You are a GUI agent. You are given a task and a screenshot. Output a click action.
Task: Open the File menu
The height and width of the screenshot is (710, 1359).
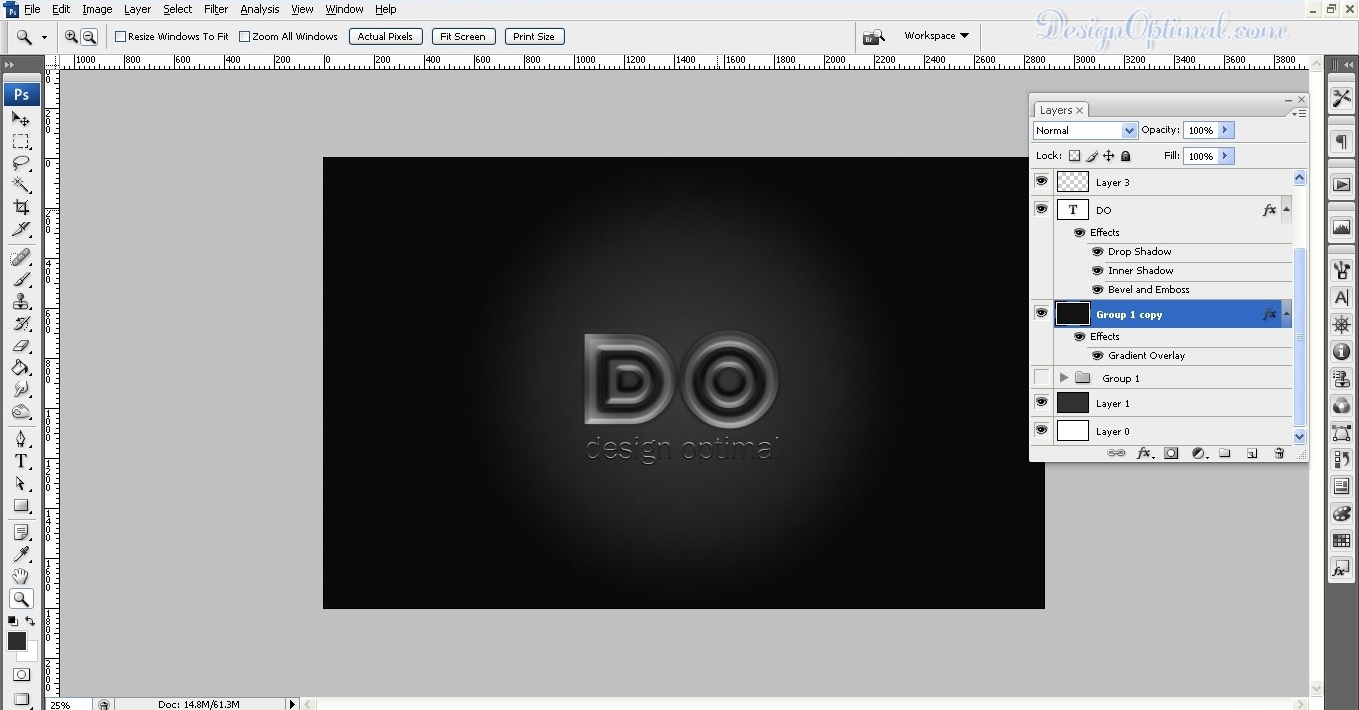(x=32, y=9)
